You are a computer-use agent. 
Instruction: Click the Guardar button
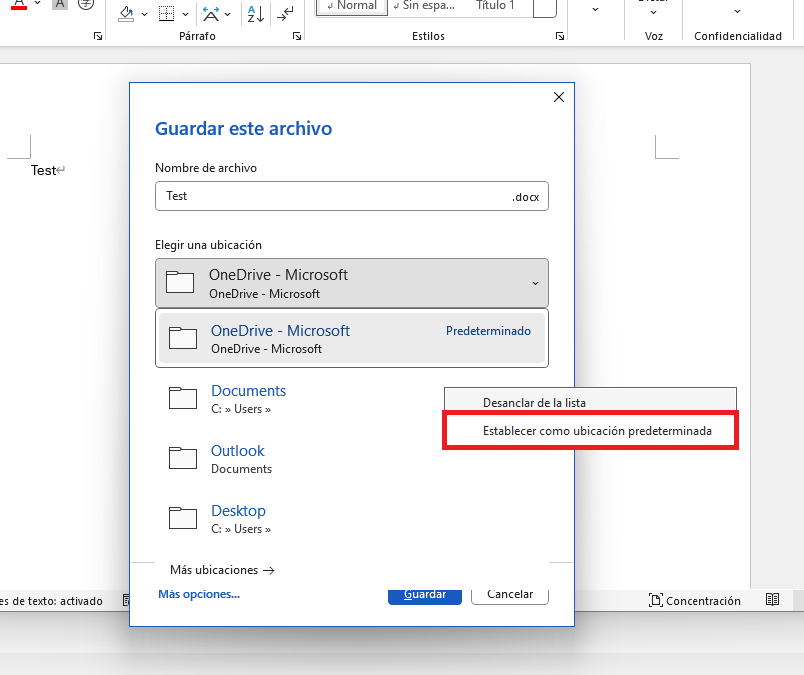(x=425, y=595)
